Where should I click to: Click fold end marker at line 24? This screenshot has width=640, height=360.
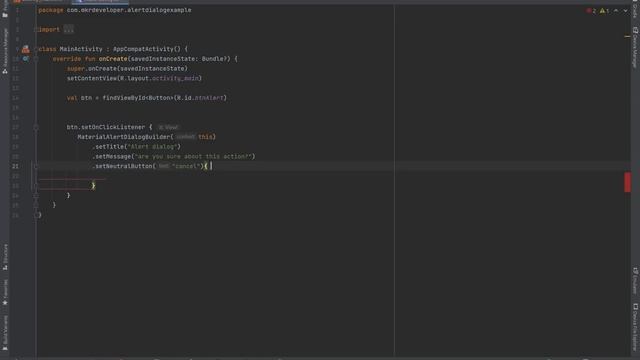click(x=36, y=196)
